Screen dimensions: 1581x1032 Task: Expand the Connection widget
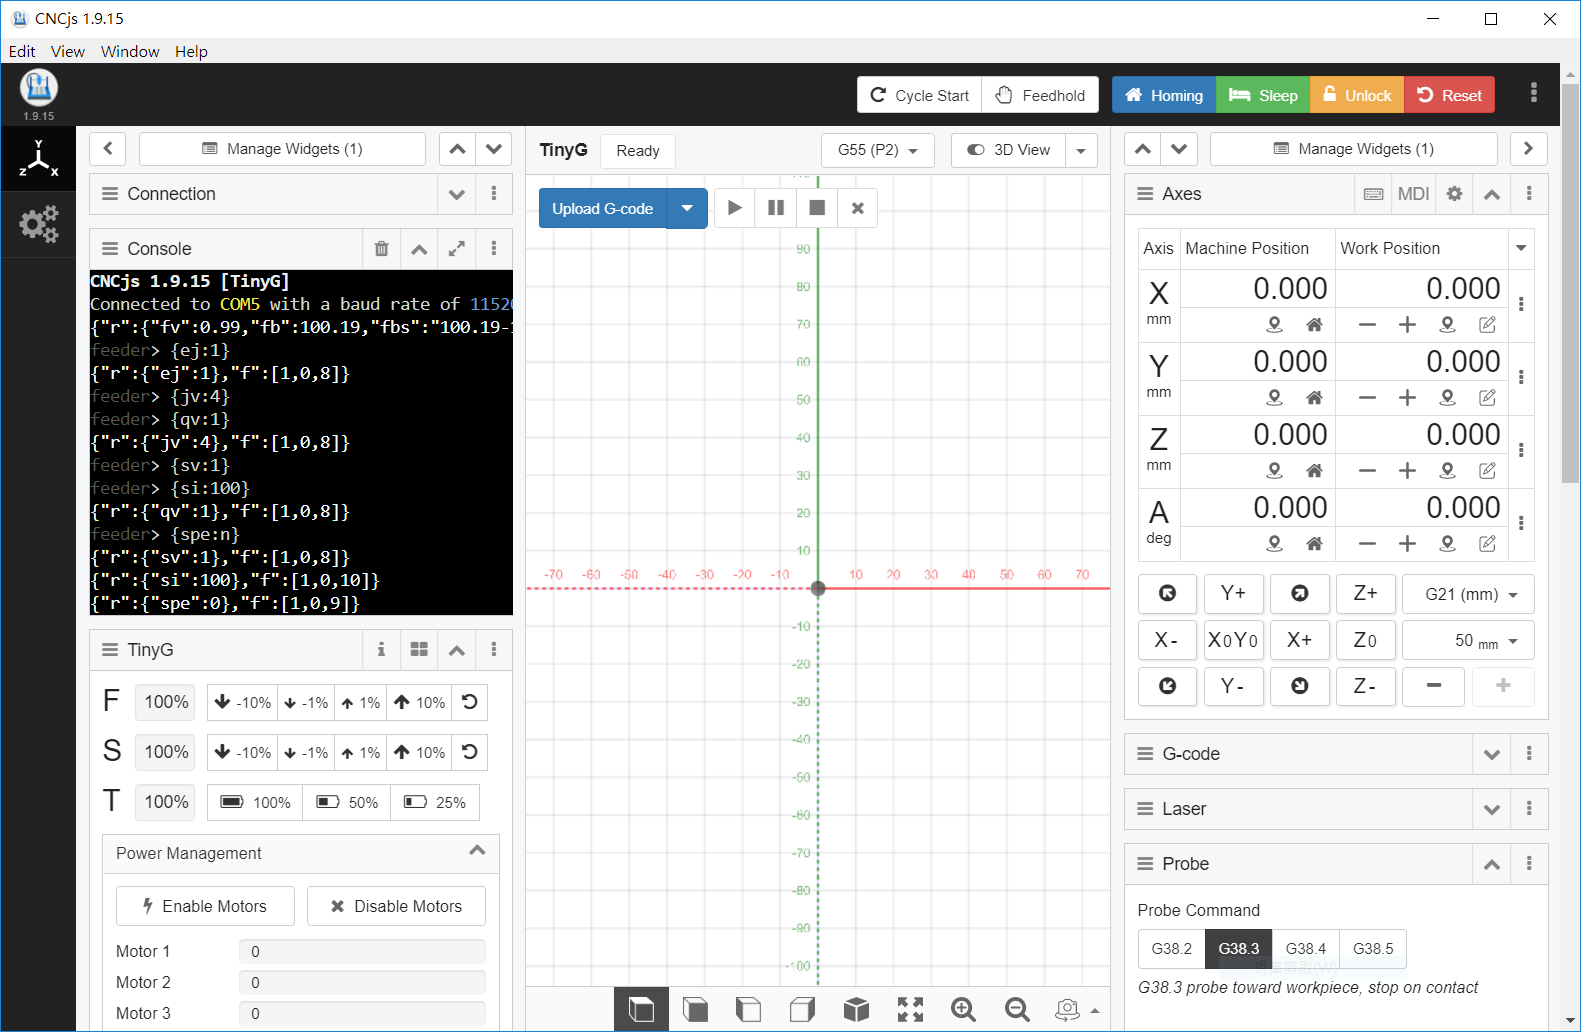coord(457,194)
